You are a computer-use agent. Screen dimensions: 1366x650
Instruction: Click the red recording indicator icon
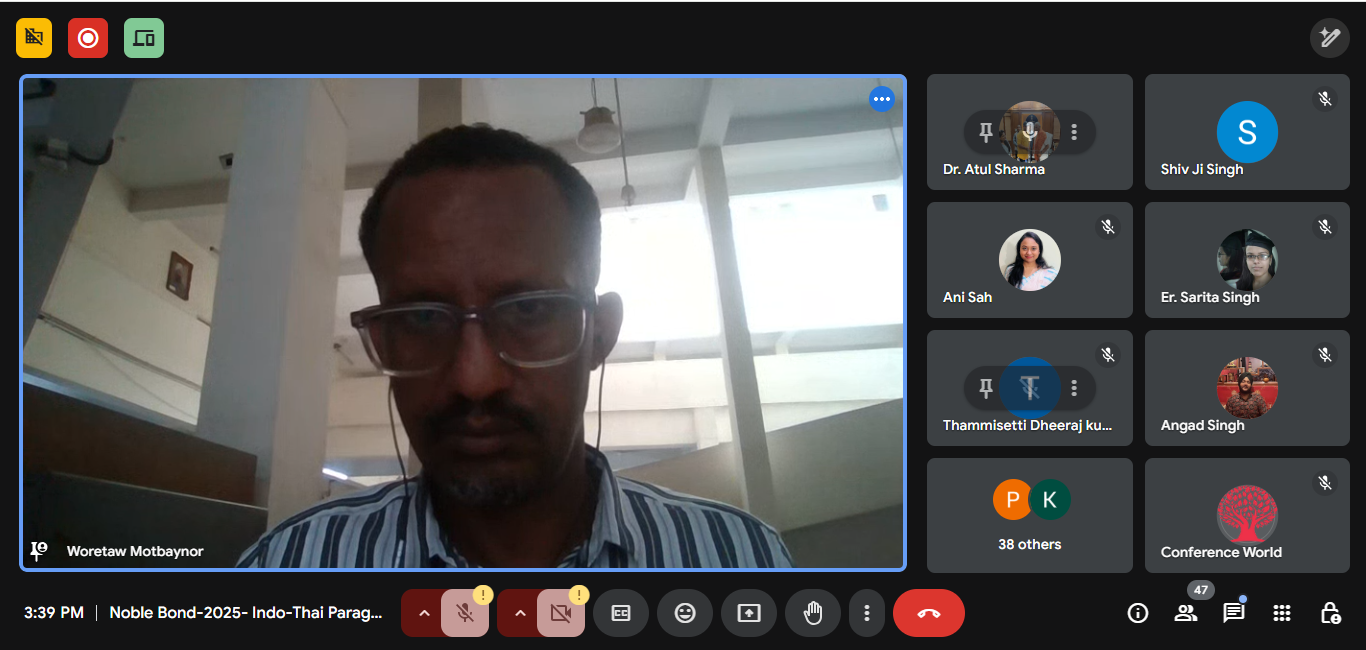click(x=88, y=38)
